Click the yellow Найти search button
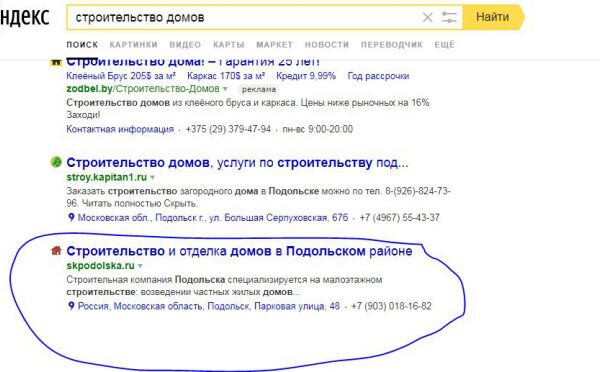 493,17
